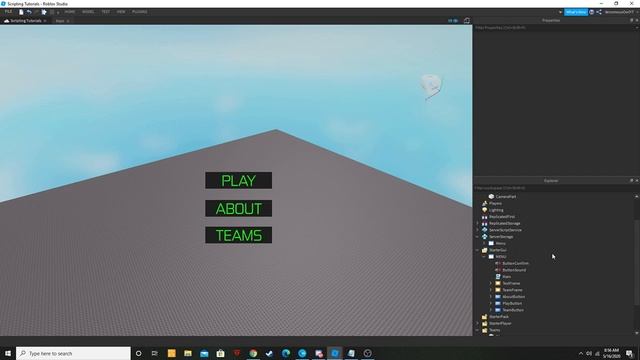Select the Lighting service in Explorer

pos(496,210)
